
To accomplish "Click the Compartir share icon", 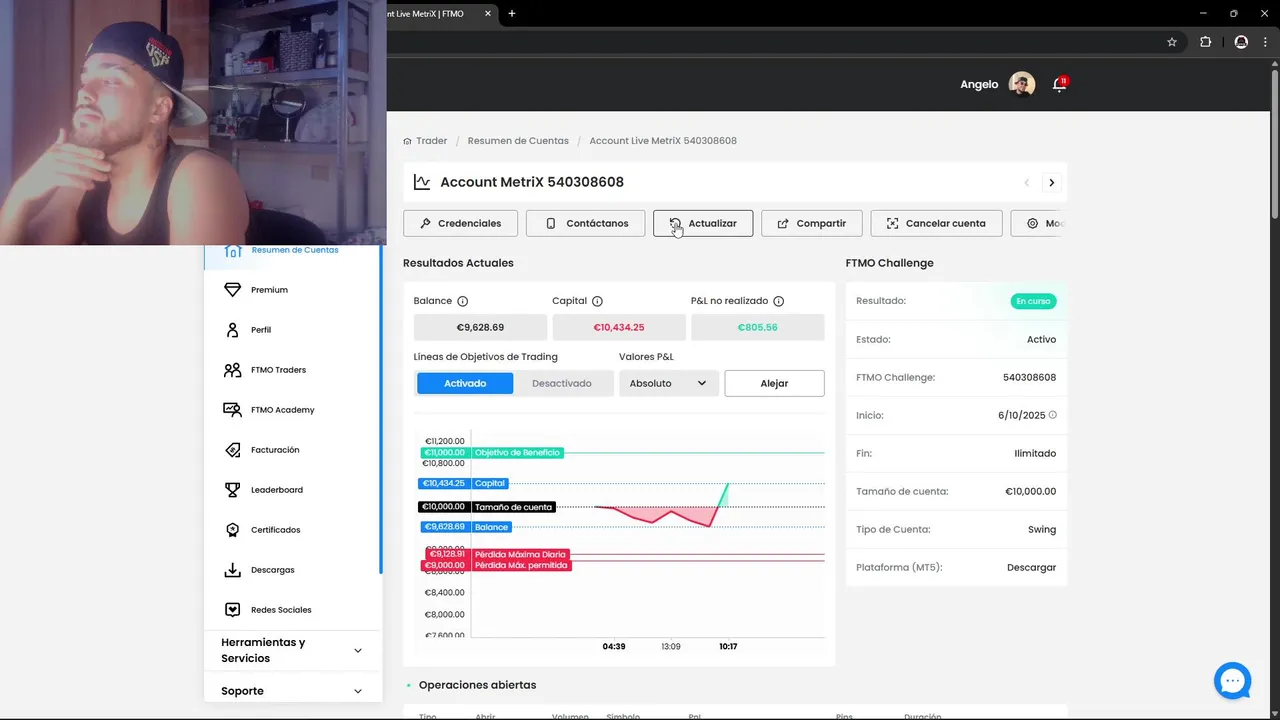I will click(783, 224).
